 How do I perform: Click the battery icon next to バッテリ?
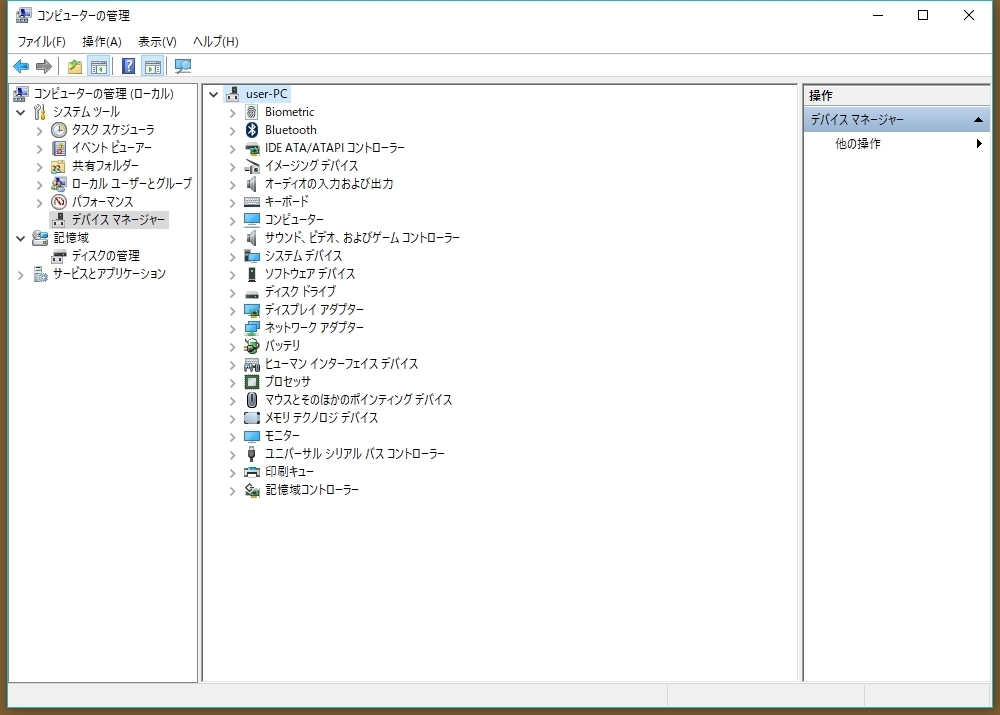pos(250,346)
